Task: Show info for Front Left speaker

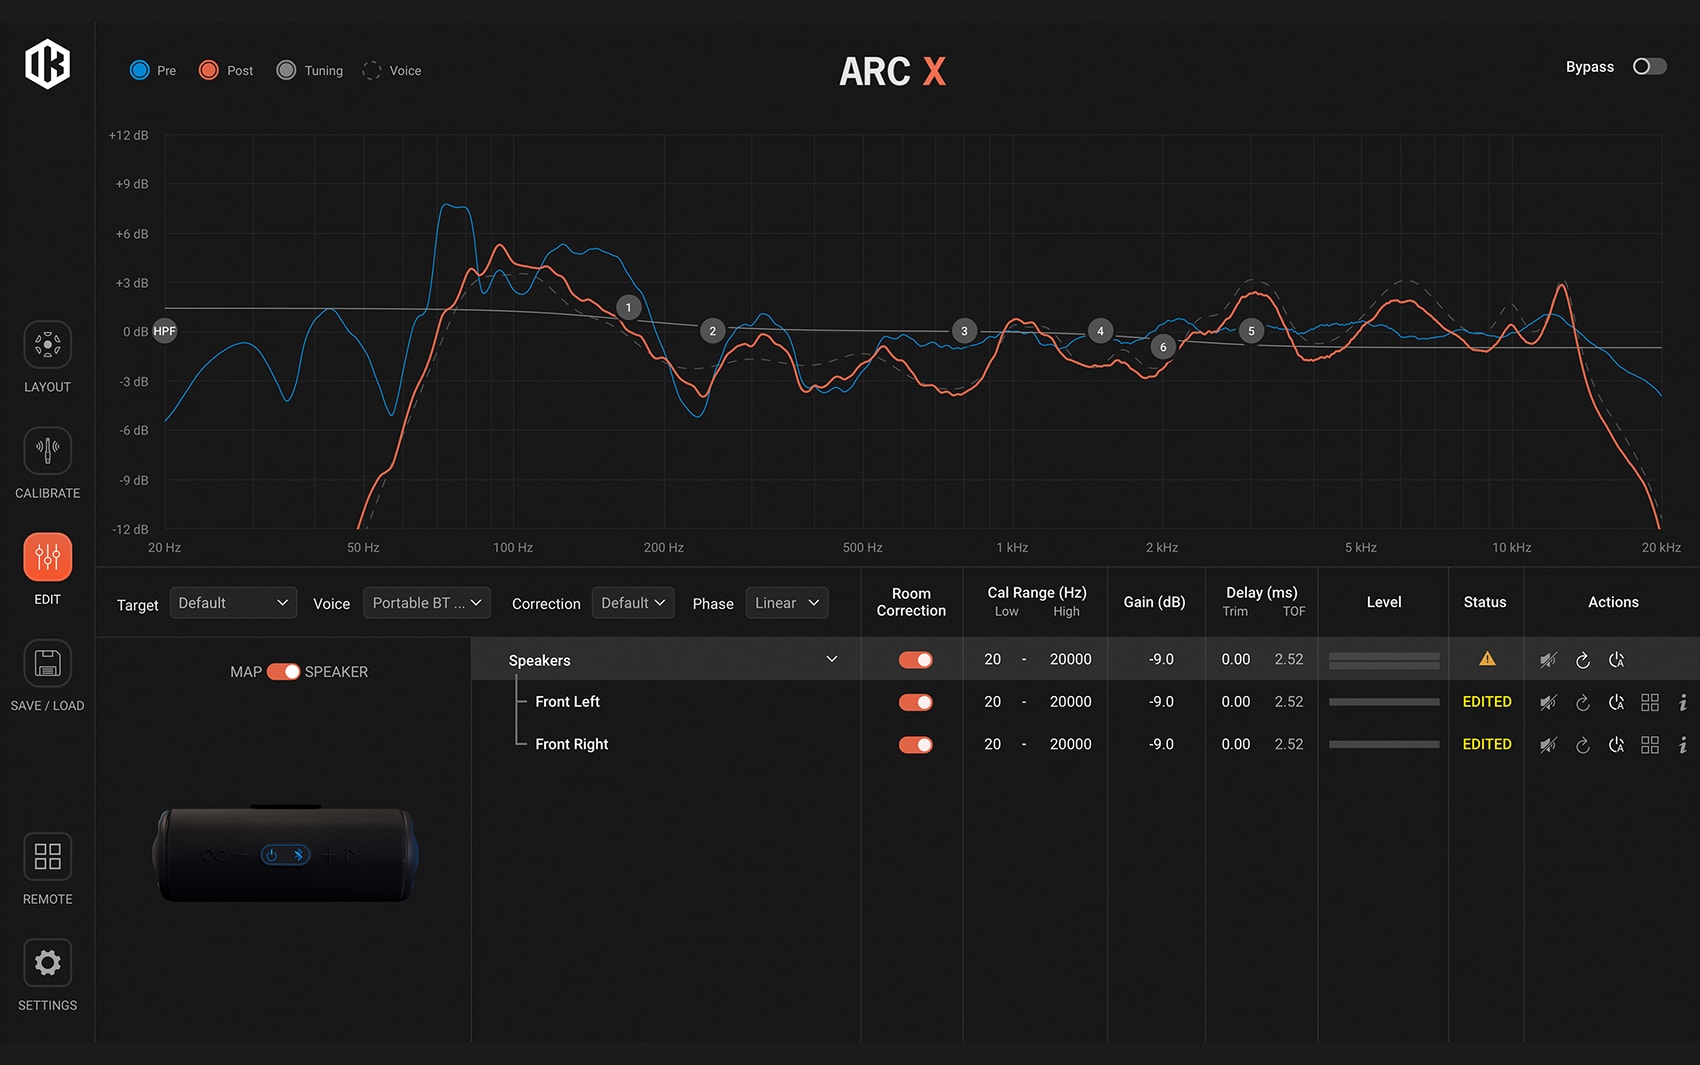Action: 1683,703
